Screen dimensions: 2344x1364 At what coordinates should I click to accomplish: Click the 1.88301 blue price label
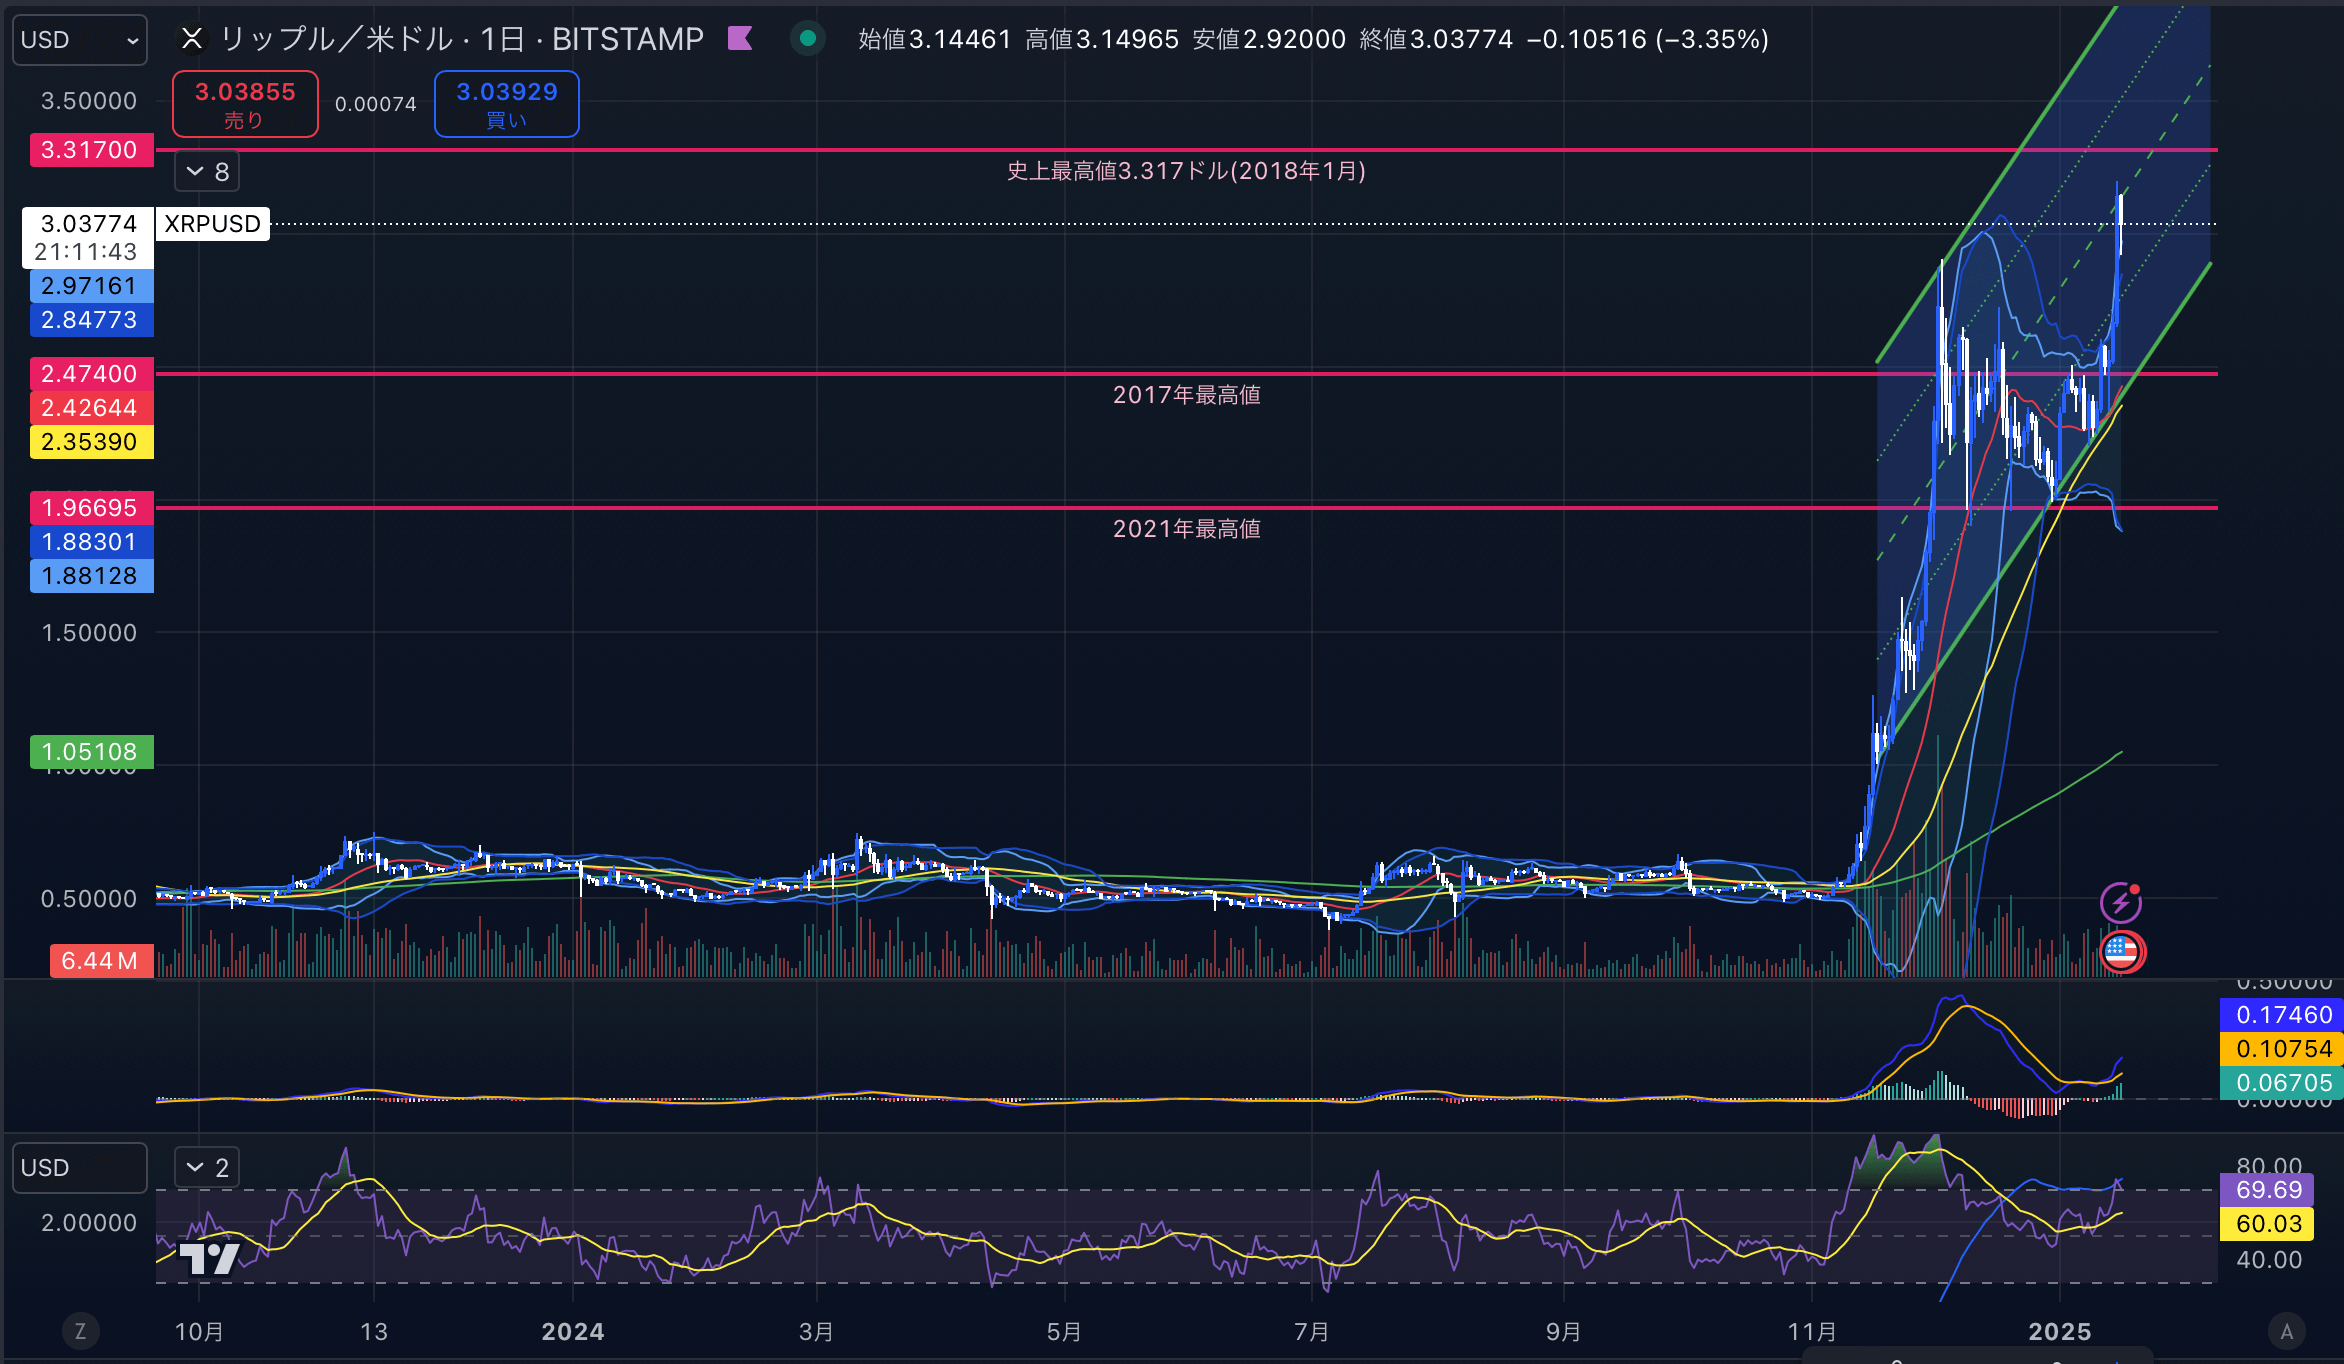click(90, 542)
